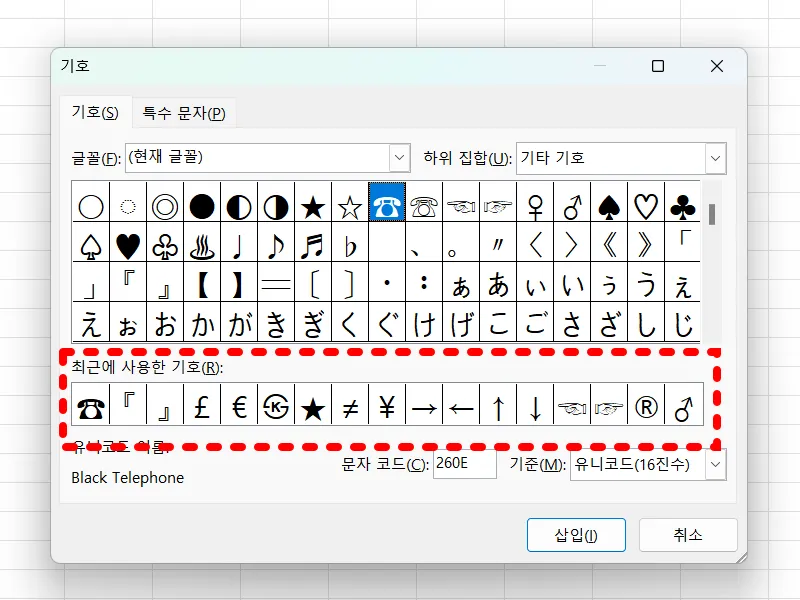Pick the right arrow → symbol
The image size is (800, 600).
pyautogui.click(x=424, y=404)
